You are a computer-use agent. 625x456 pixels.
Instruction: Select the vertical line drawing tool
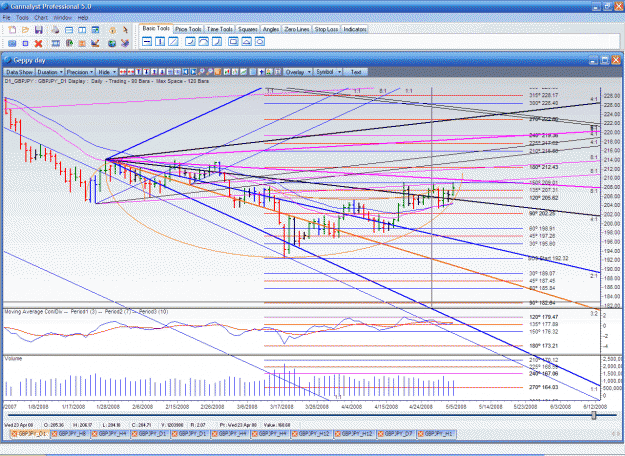[160, 41]
